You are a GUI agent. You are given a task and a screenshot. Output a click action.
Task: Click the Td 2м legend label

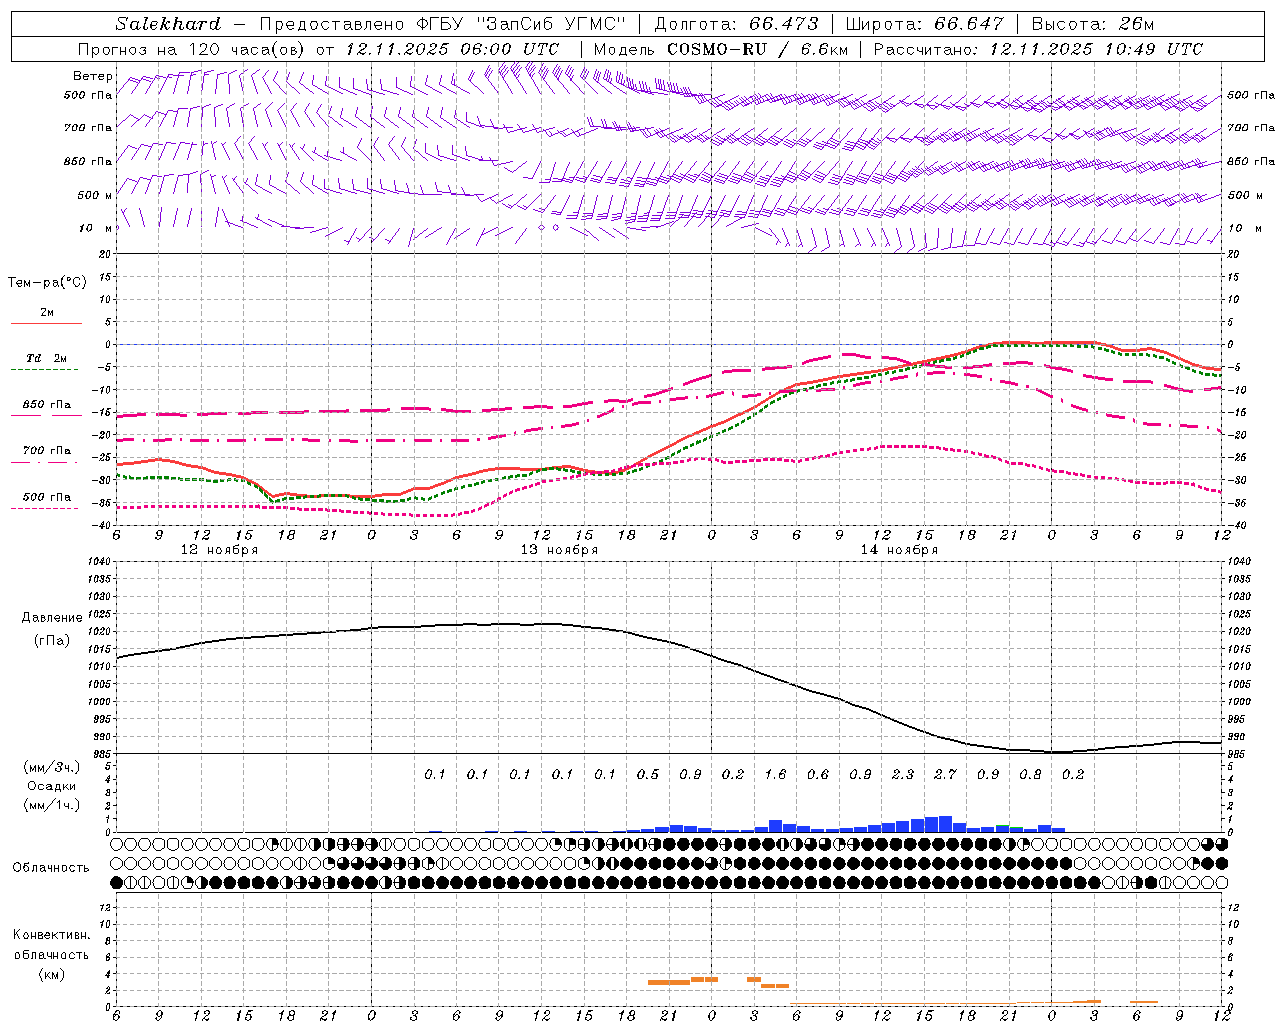click(46, 358)
